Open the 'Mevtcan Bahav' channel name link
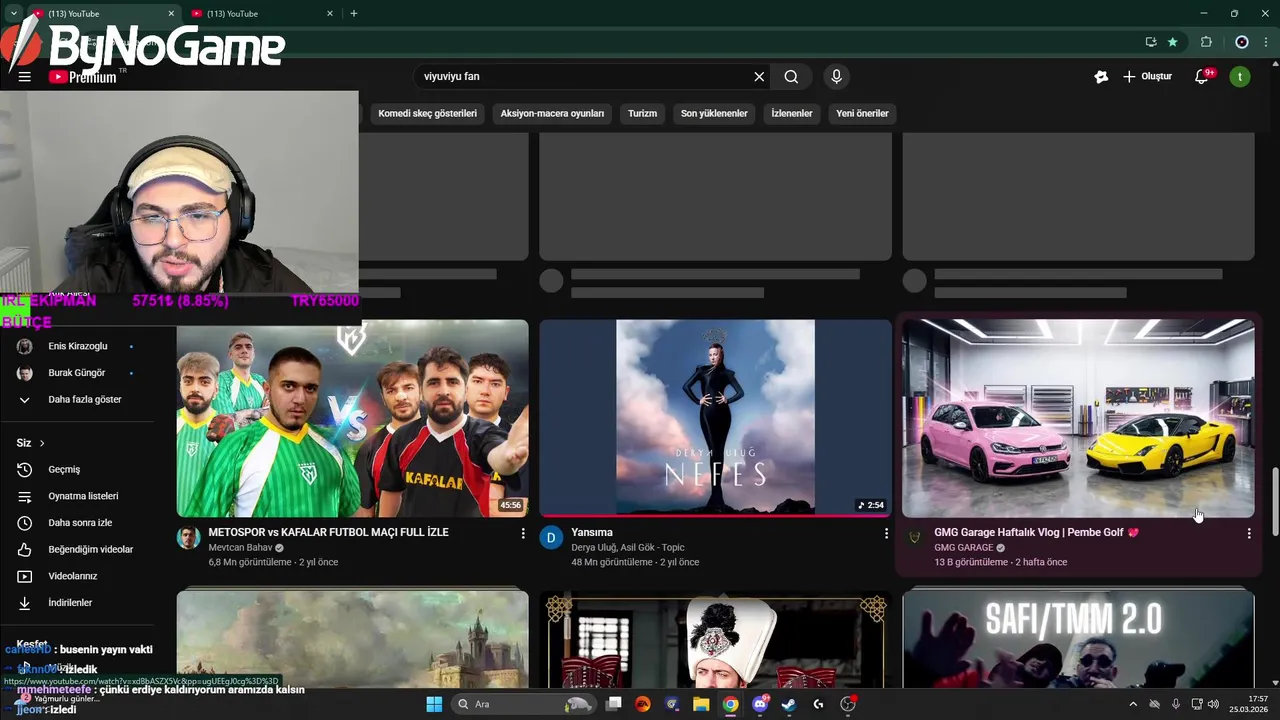 (x=240, y=548)
